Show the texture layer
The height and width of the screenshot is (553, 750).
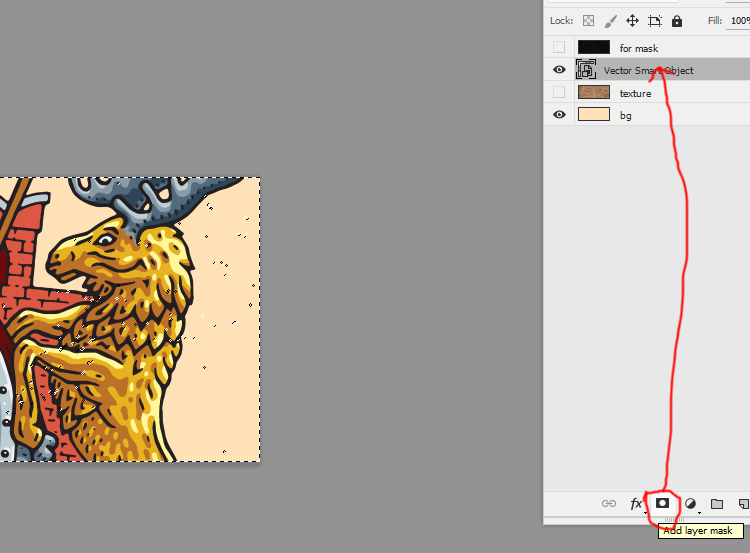[x=559, y=92]
